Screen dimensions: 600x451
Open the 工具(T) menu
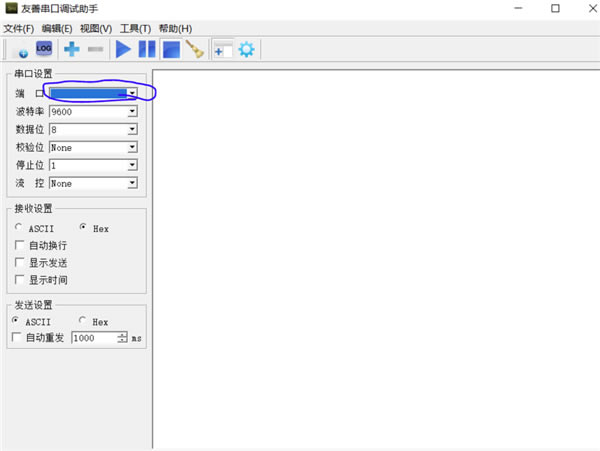135,28
